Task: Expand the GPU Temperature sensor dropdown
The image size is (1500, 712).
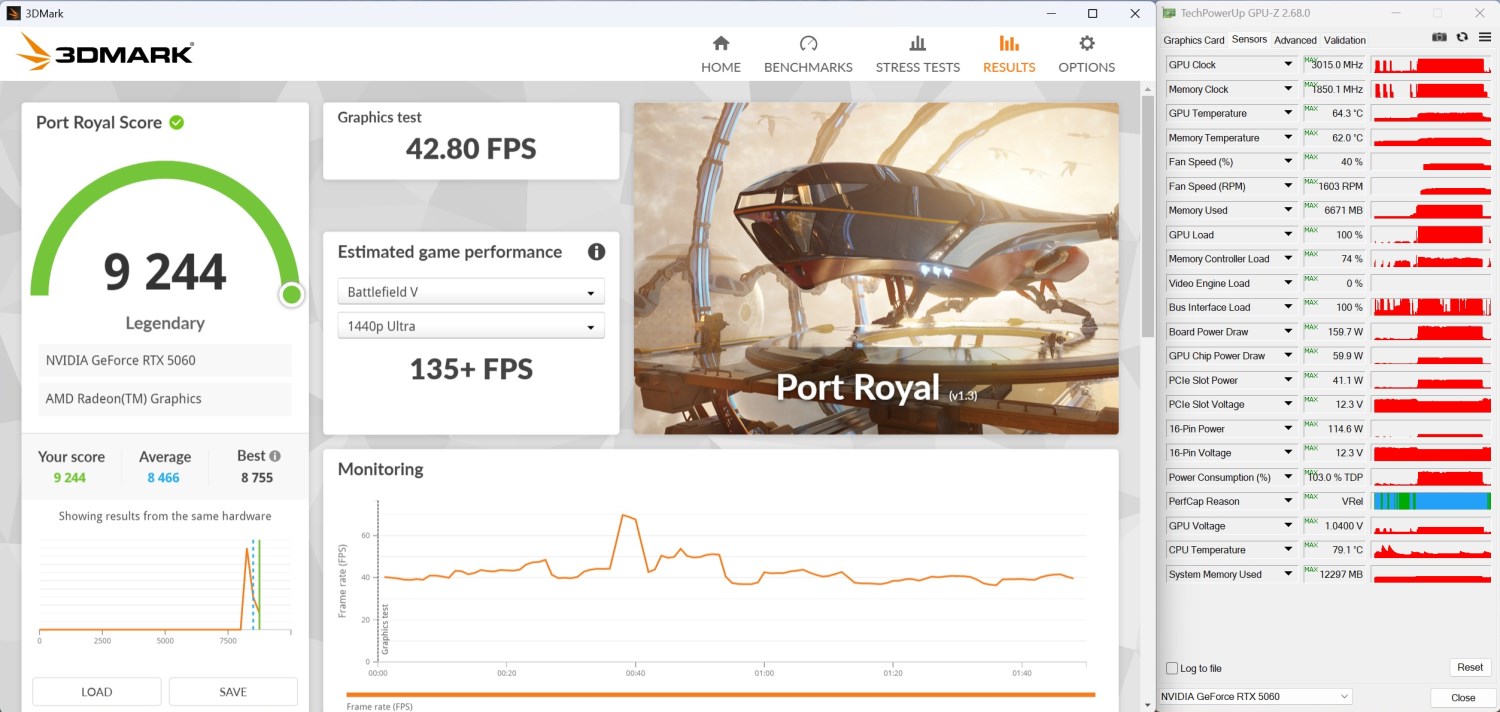Action: [x=1288, y=113]
